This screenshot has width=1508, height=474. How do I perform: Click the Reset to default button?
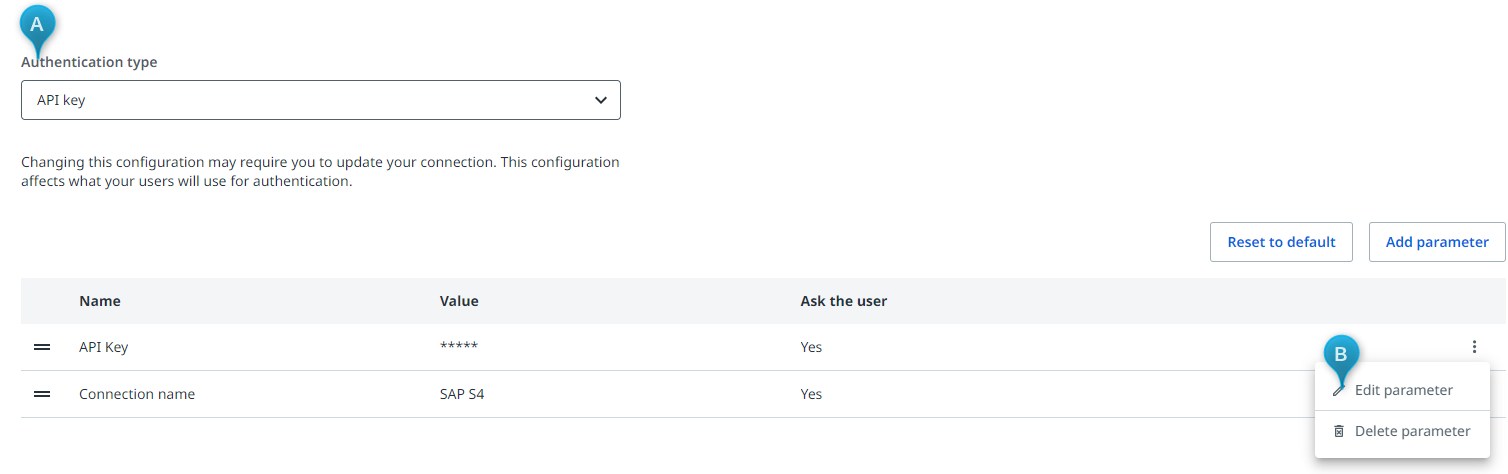click(x=1281, y=242)
